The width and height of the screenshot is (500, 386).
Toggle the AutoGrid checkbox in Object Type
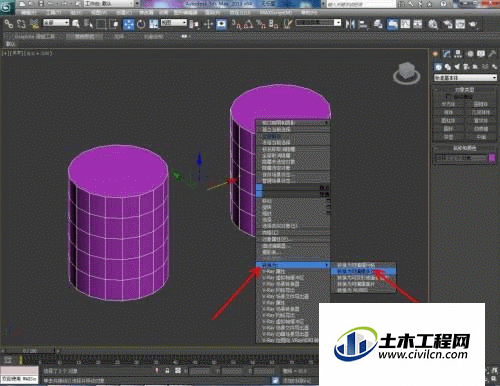pos(447,97)
